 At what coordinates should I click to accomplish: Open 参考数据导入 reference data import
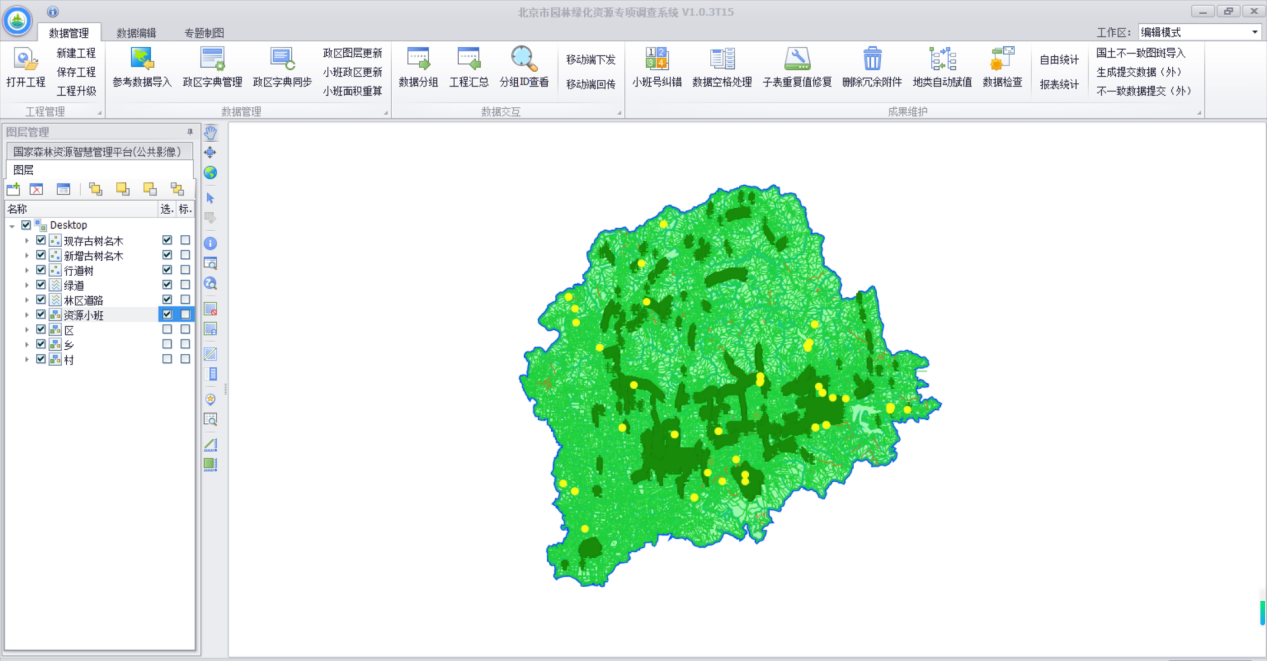[x=142, y=60]
